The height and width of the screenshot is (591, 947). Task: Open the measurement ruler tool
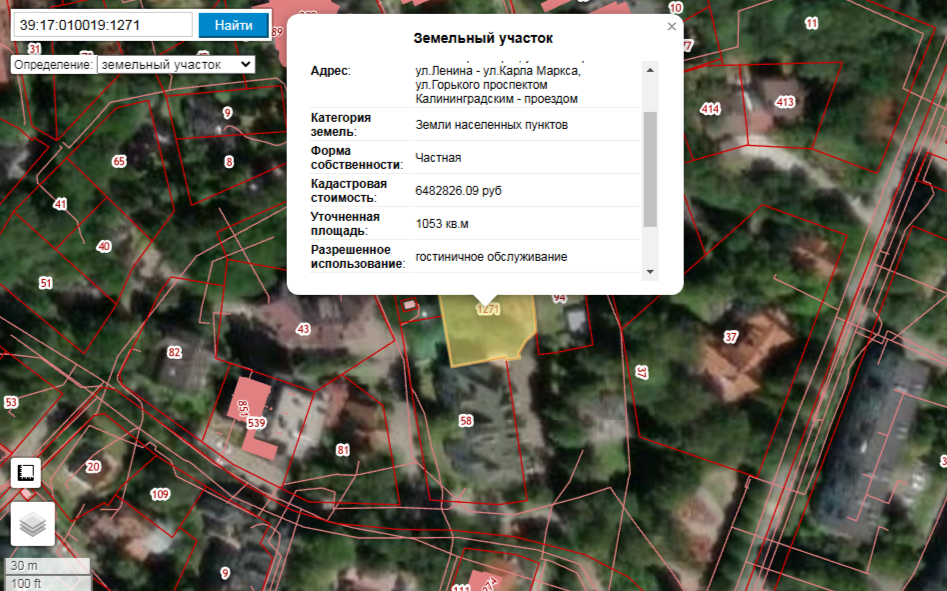pos(26,473)
